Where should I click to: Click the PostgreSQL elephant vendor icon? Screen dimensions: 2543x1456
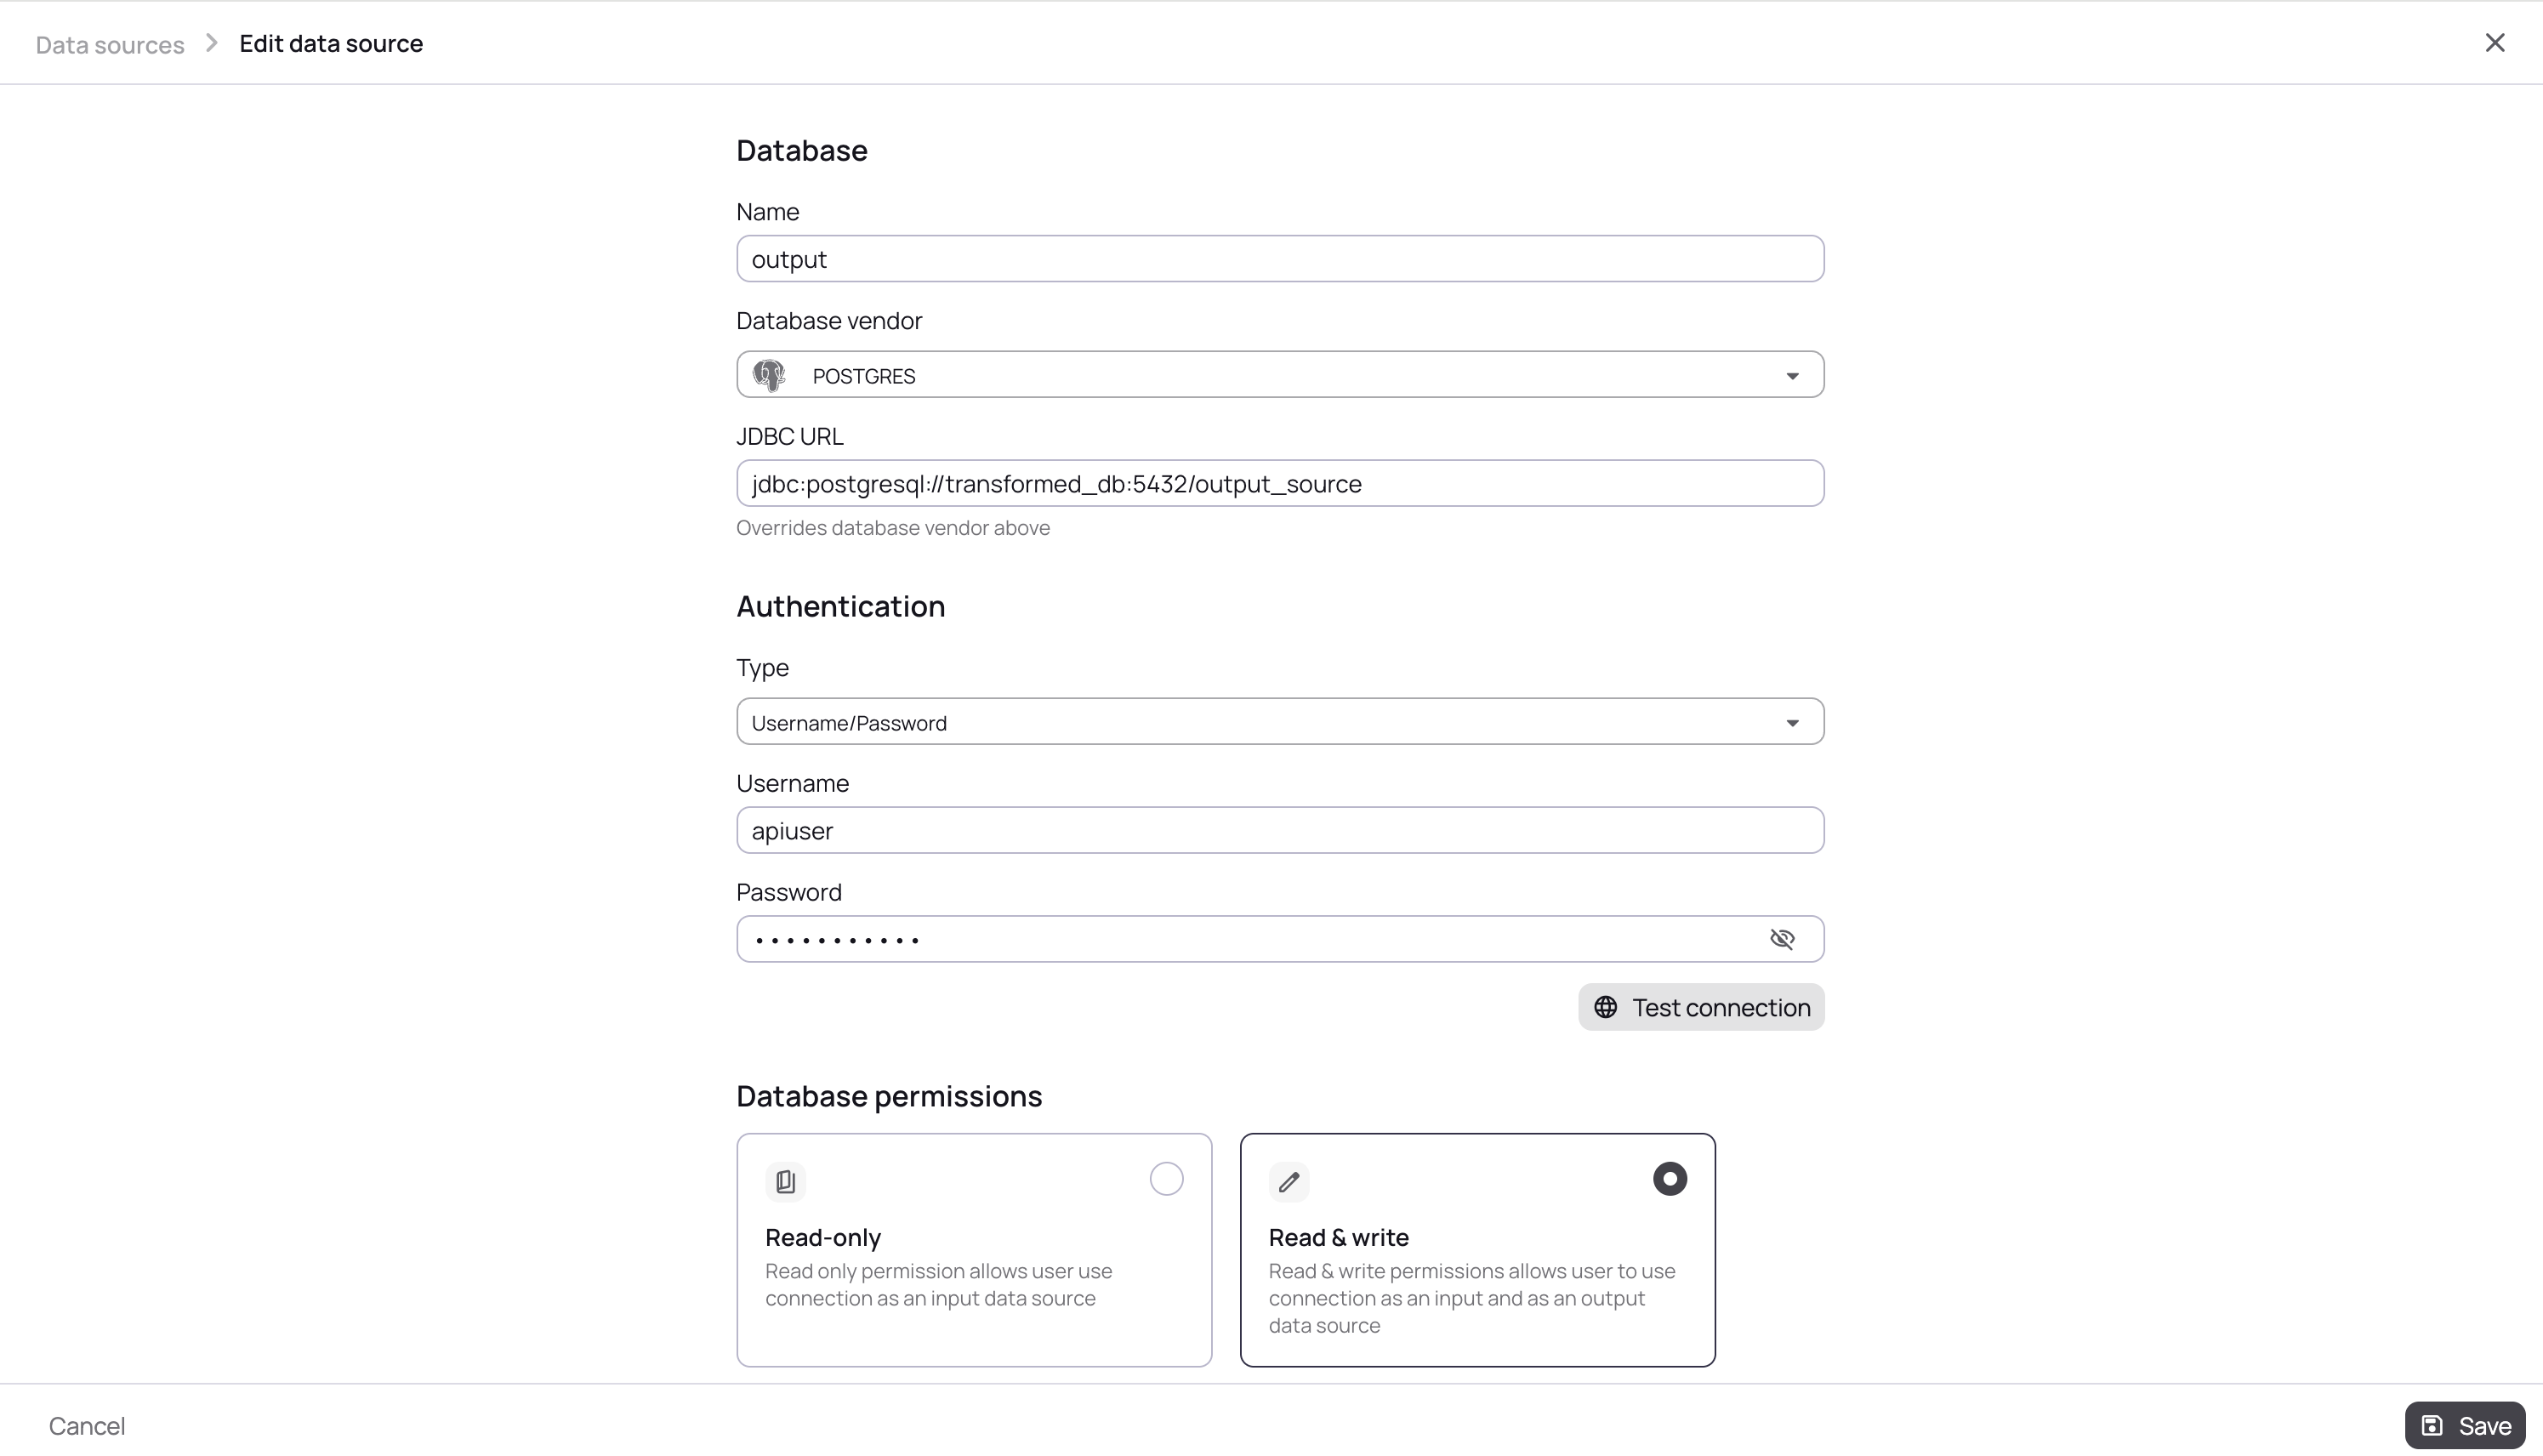[x=769, y=375]
